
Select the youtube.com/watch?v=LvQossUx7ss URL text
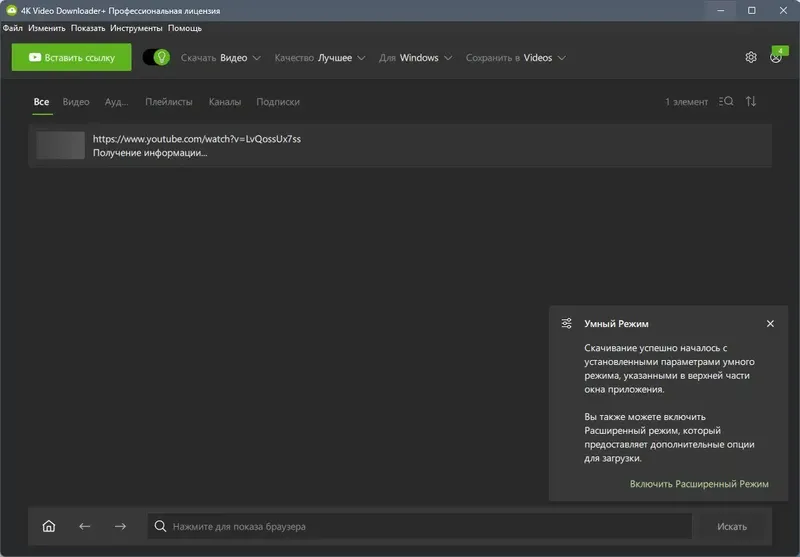click(196, 139)
